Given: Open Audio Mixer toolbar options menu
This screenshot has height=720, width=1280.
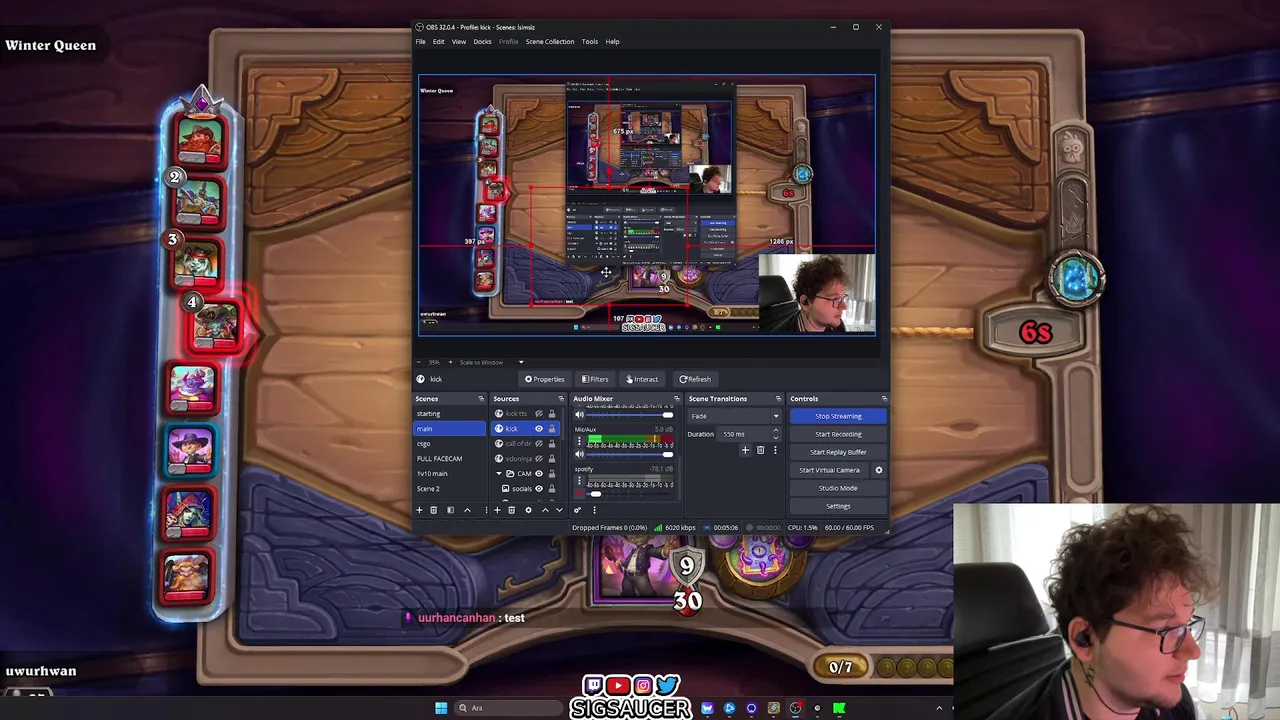Looking at the screenshot, I should (594, 510).
